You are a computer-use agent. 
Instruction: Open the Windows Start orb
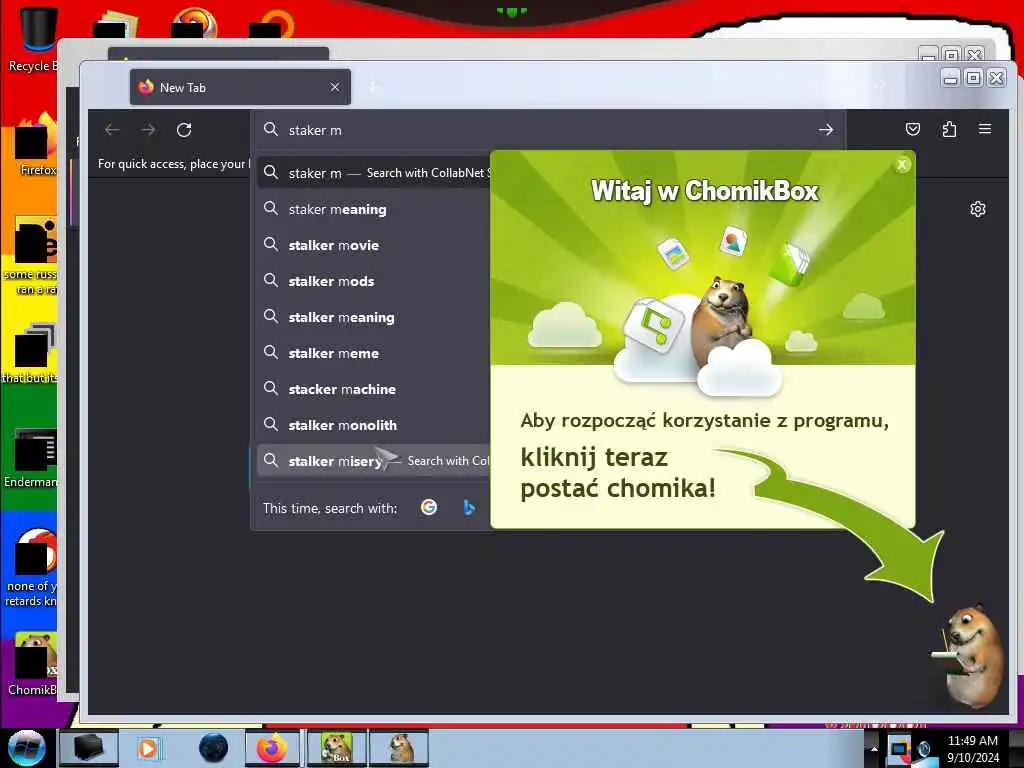point(26,748)
